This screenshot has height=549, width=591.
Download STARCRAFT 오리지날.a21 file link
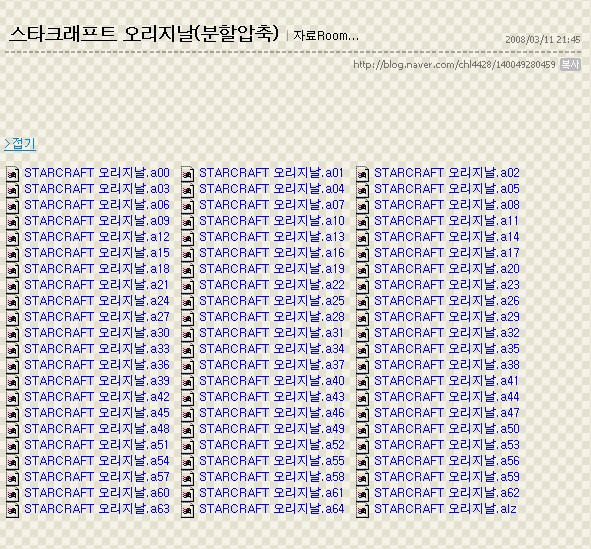point(96,284)
